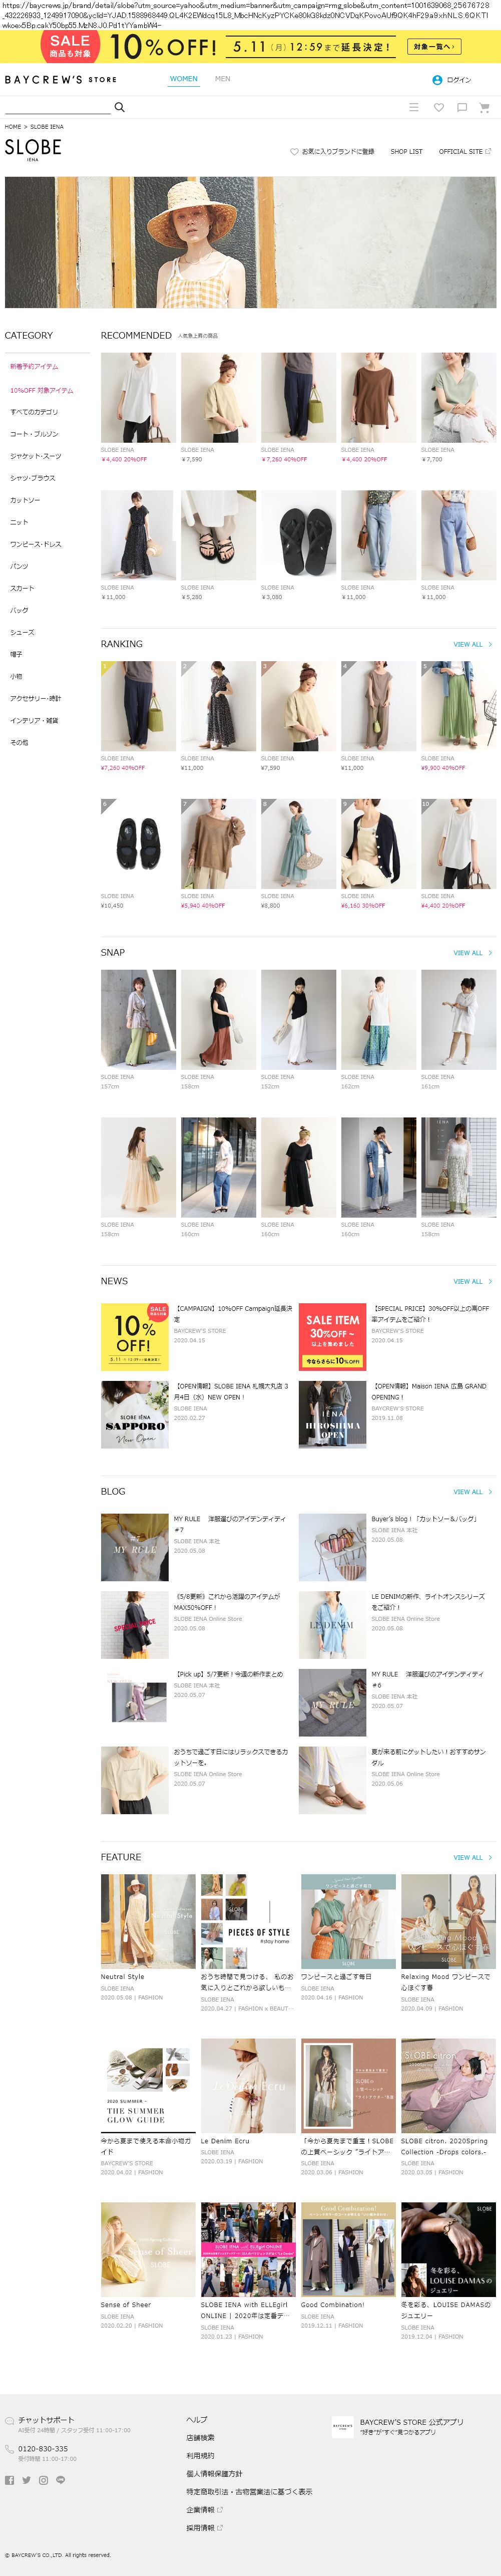This screenshot has height=2576, width=501.
Task: Open favorites heart icon in header
Action: pos(438,107)
